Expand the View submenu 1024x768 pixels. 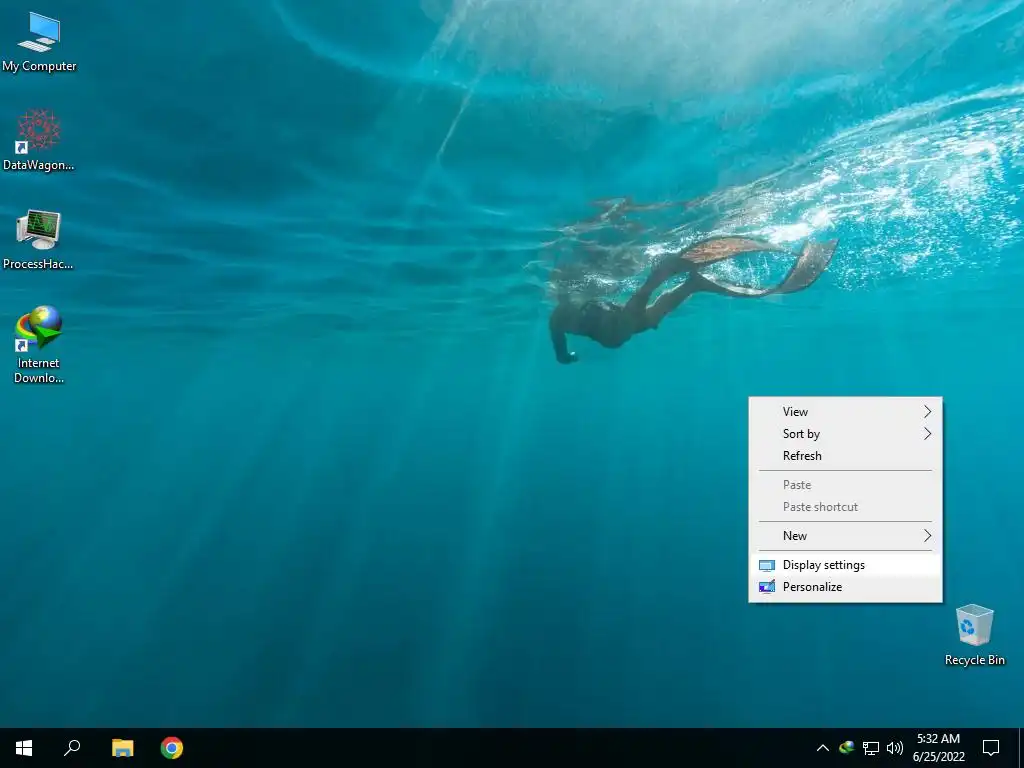pyautogui.click(x=845, y=411)
